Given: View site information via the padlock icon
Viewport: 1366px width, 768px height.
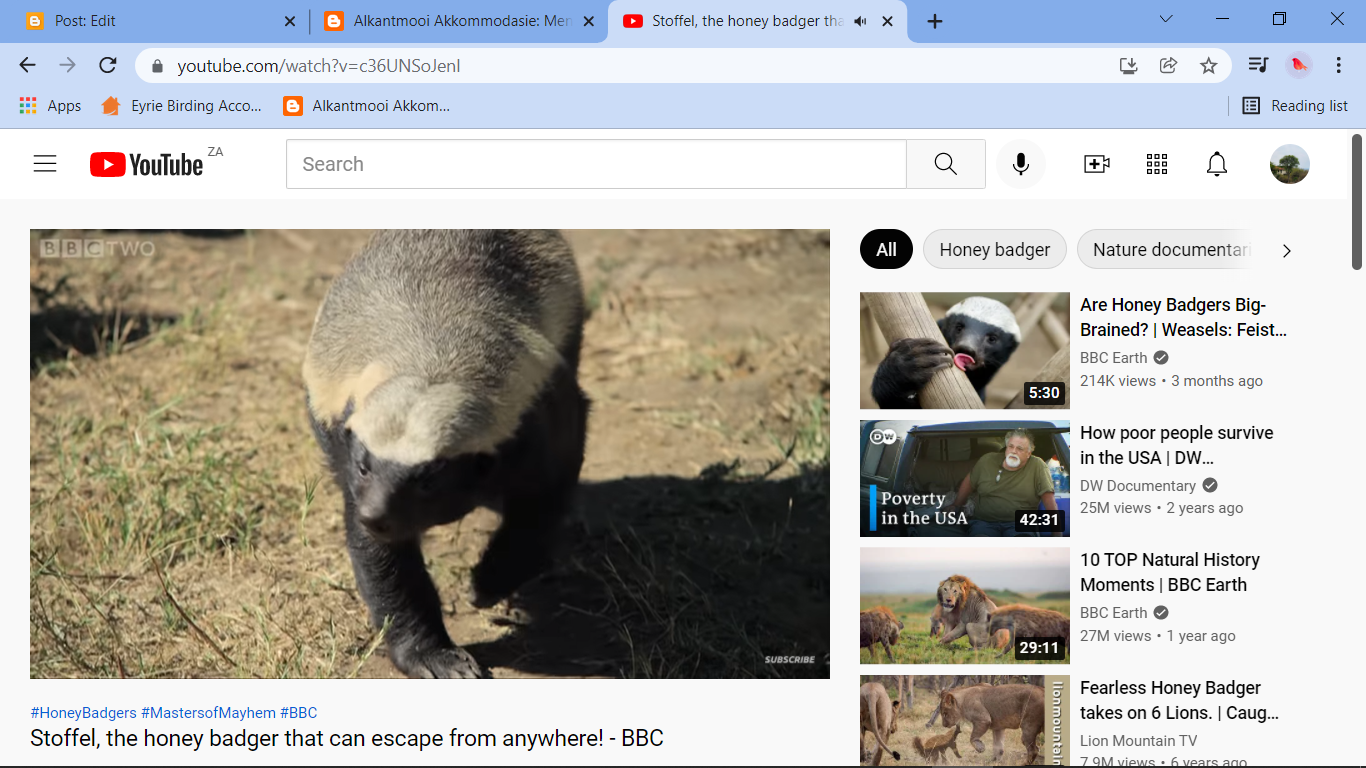Looking at the screenshot, I should (x=156, y=66).
